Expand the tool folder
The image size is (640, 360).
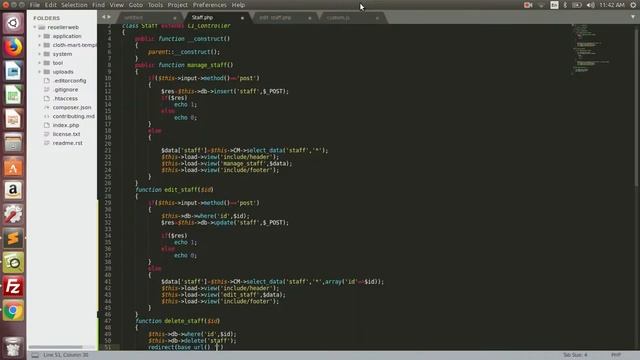click(x=40, y=63)
